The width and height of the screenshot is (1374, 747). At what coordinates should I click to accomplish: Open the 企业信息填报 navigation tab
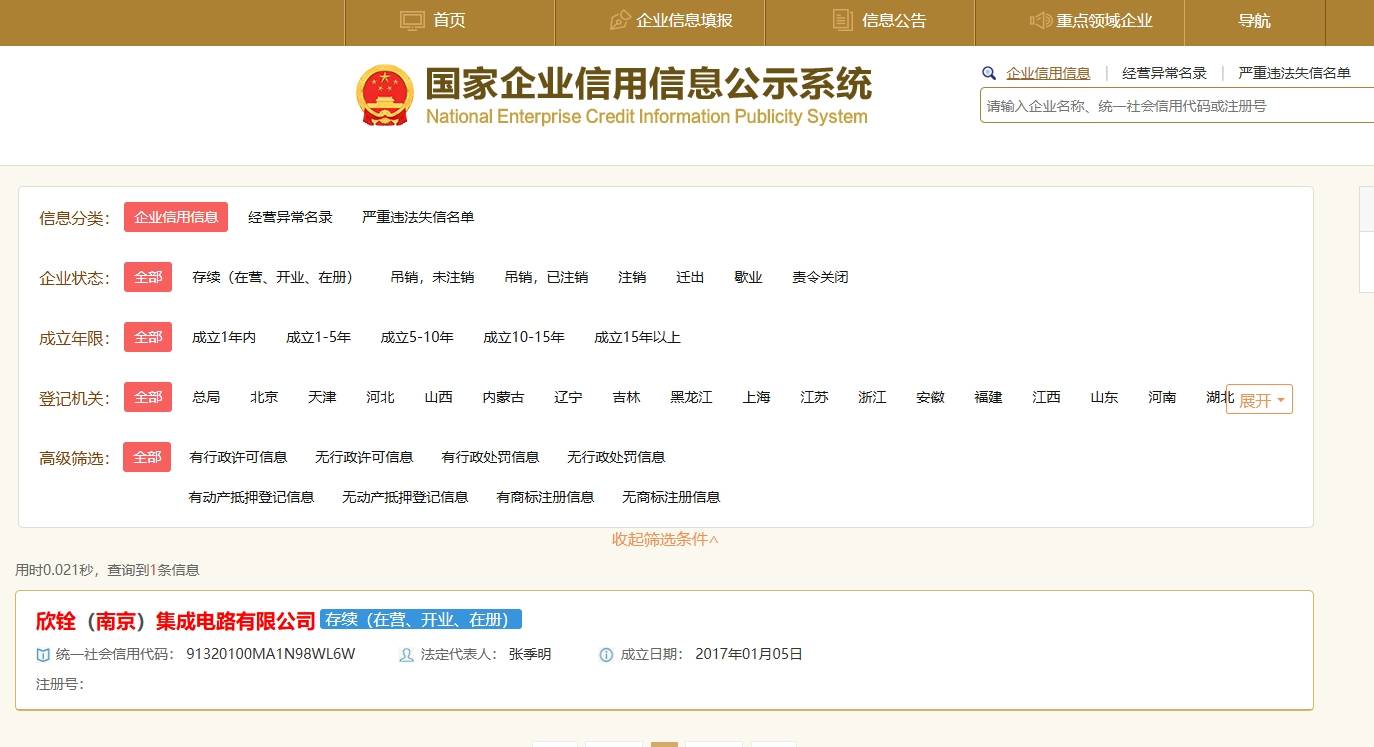tap(660, 20)
